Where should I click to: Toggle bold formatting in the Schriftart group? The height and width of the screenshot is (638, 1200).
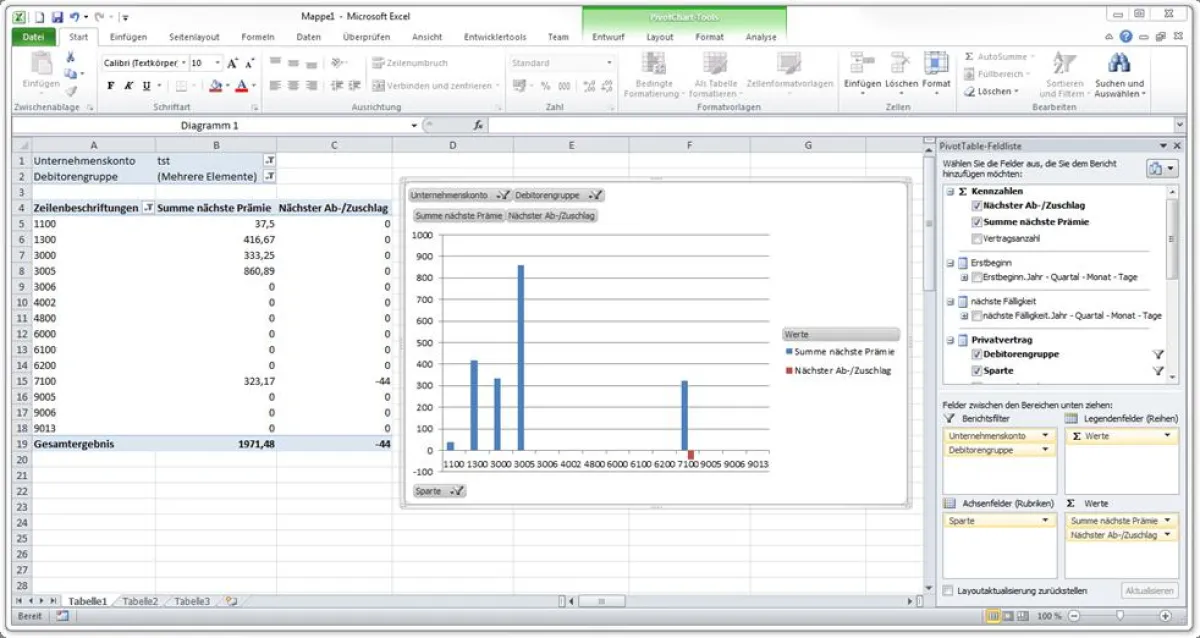112,86
